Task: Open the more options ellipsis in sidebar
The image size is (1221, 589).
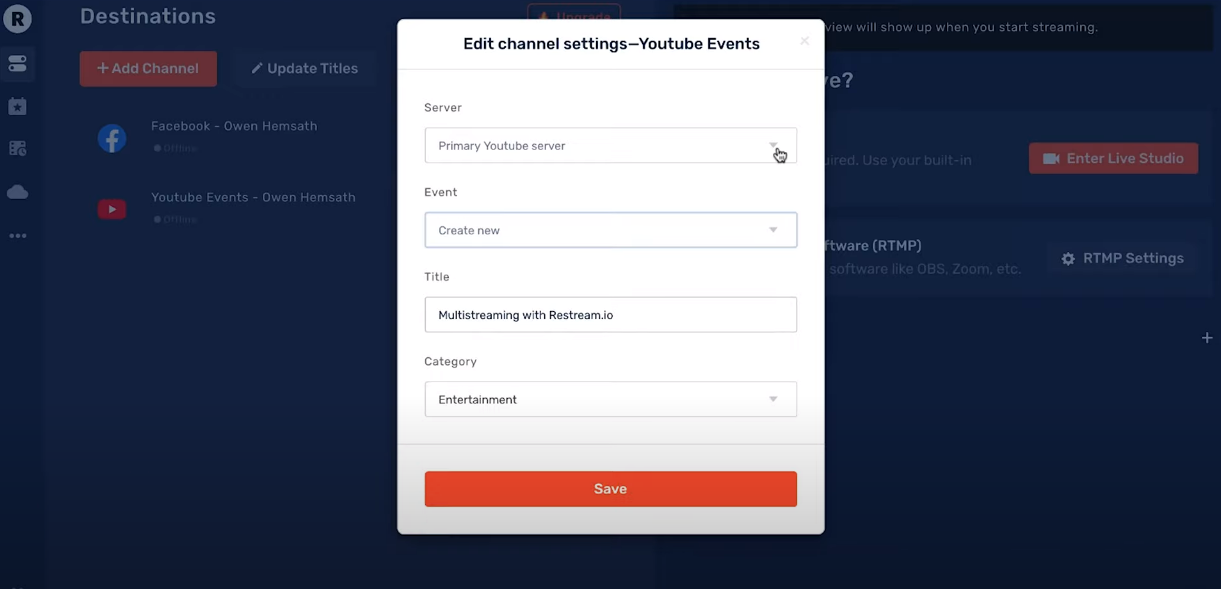Action: (x=17, y=236)
